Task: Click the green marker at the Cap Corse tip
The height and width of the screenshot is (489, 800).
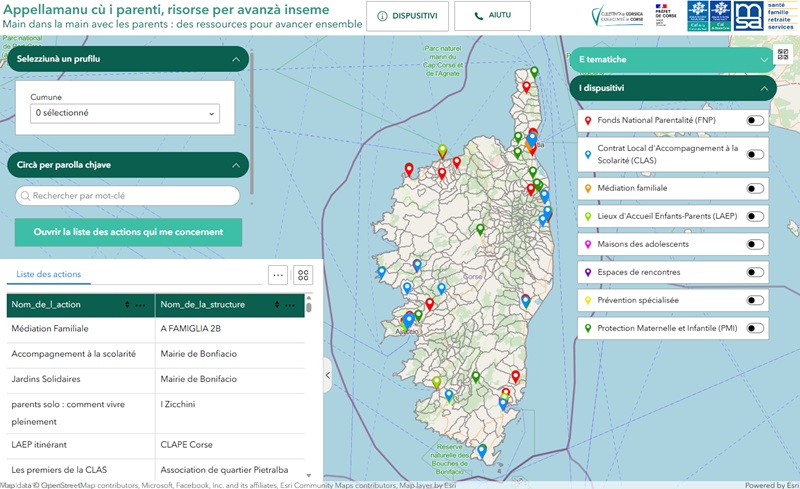Action: 534,72
